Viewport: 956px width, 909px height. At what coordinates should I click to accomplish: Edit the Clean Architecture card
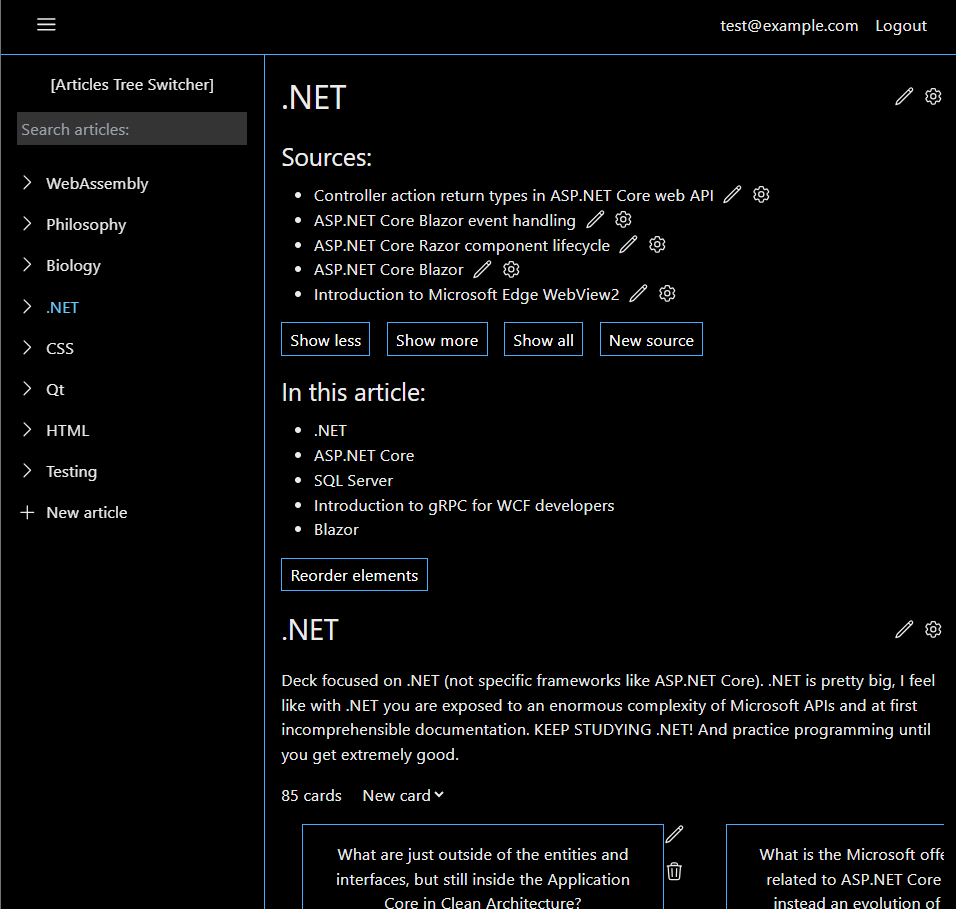674,834
